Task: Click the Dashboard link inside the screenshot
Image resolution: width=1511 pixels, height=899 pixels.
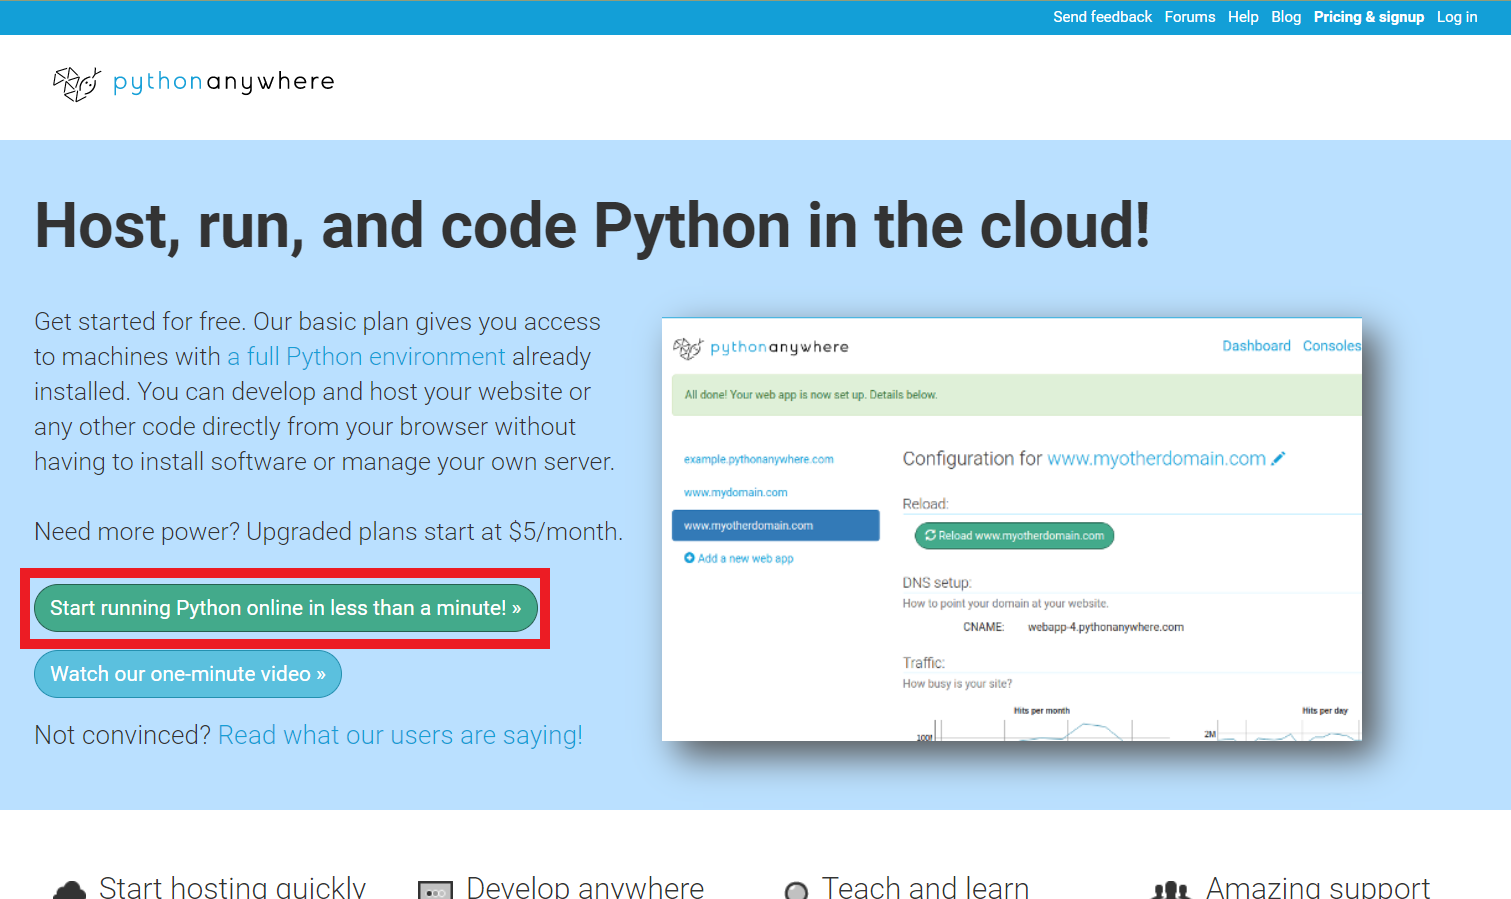Action: [1256, 345]
